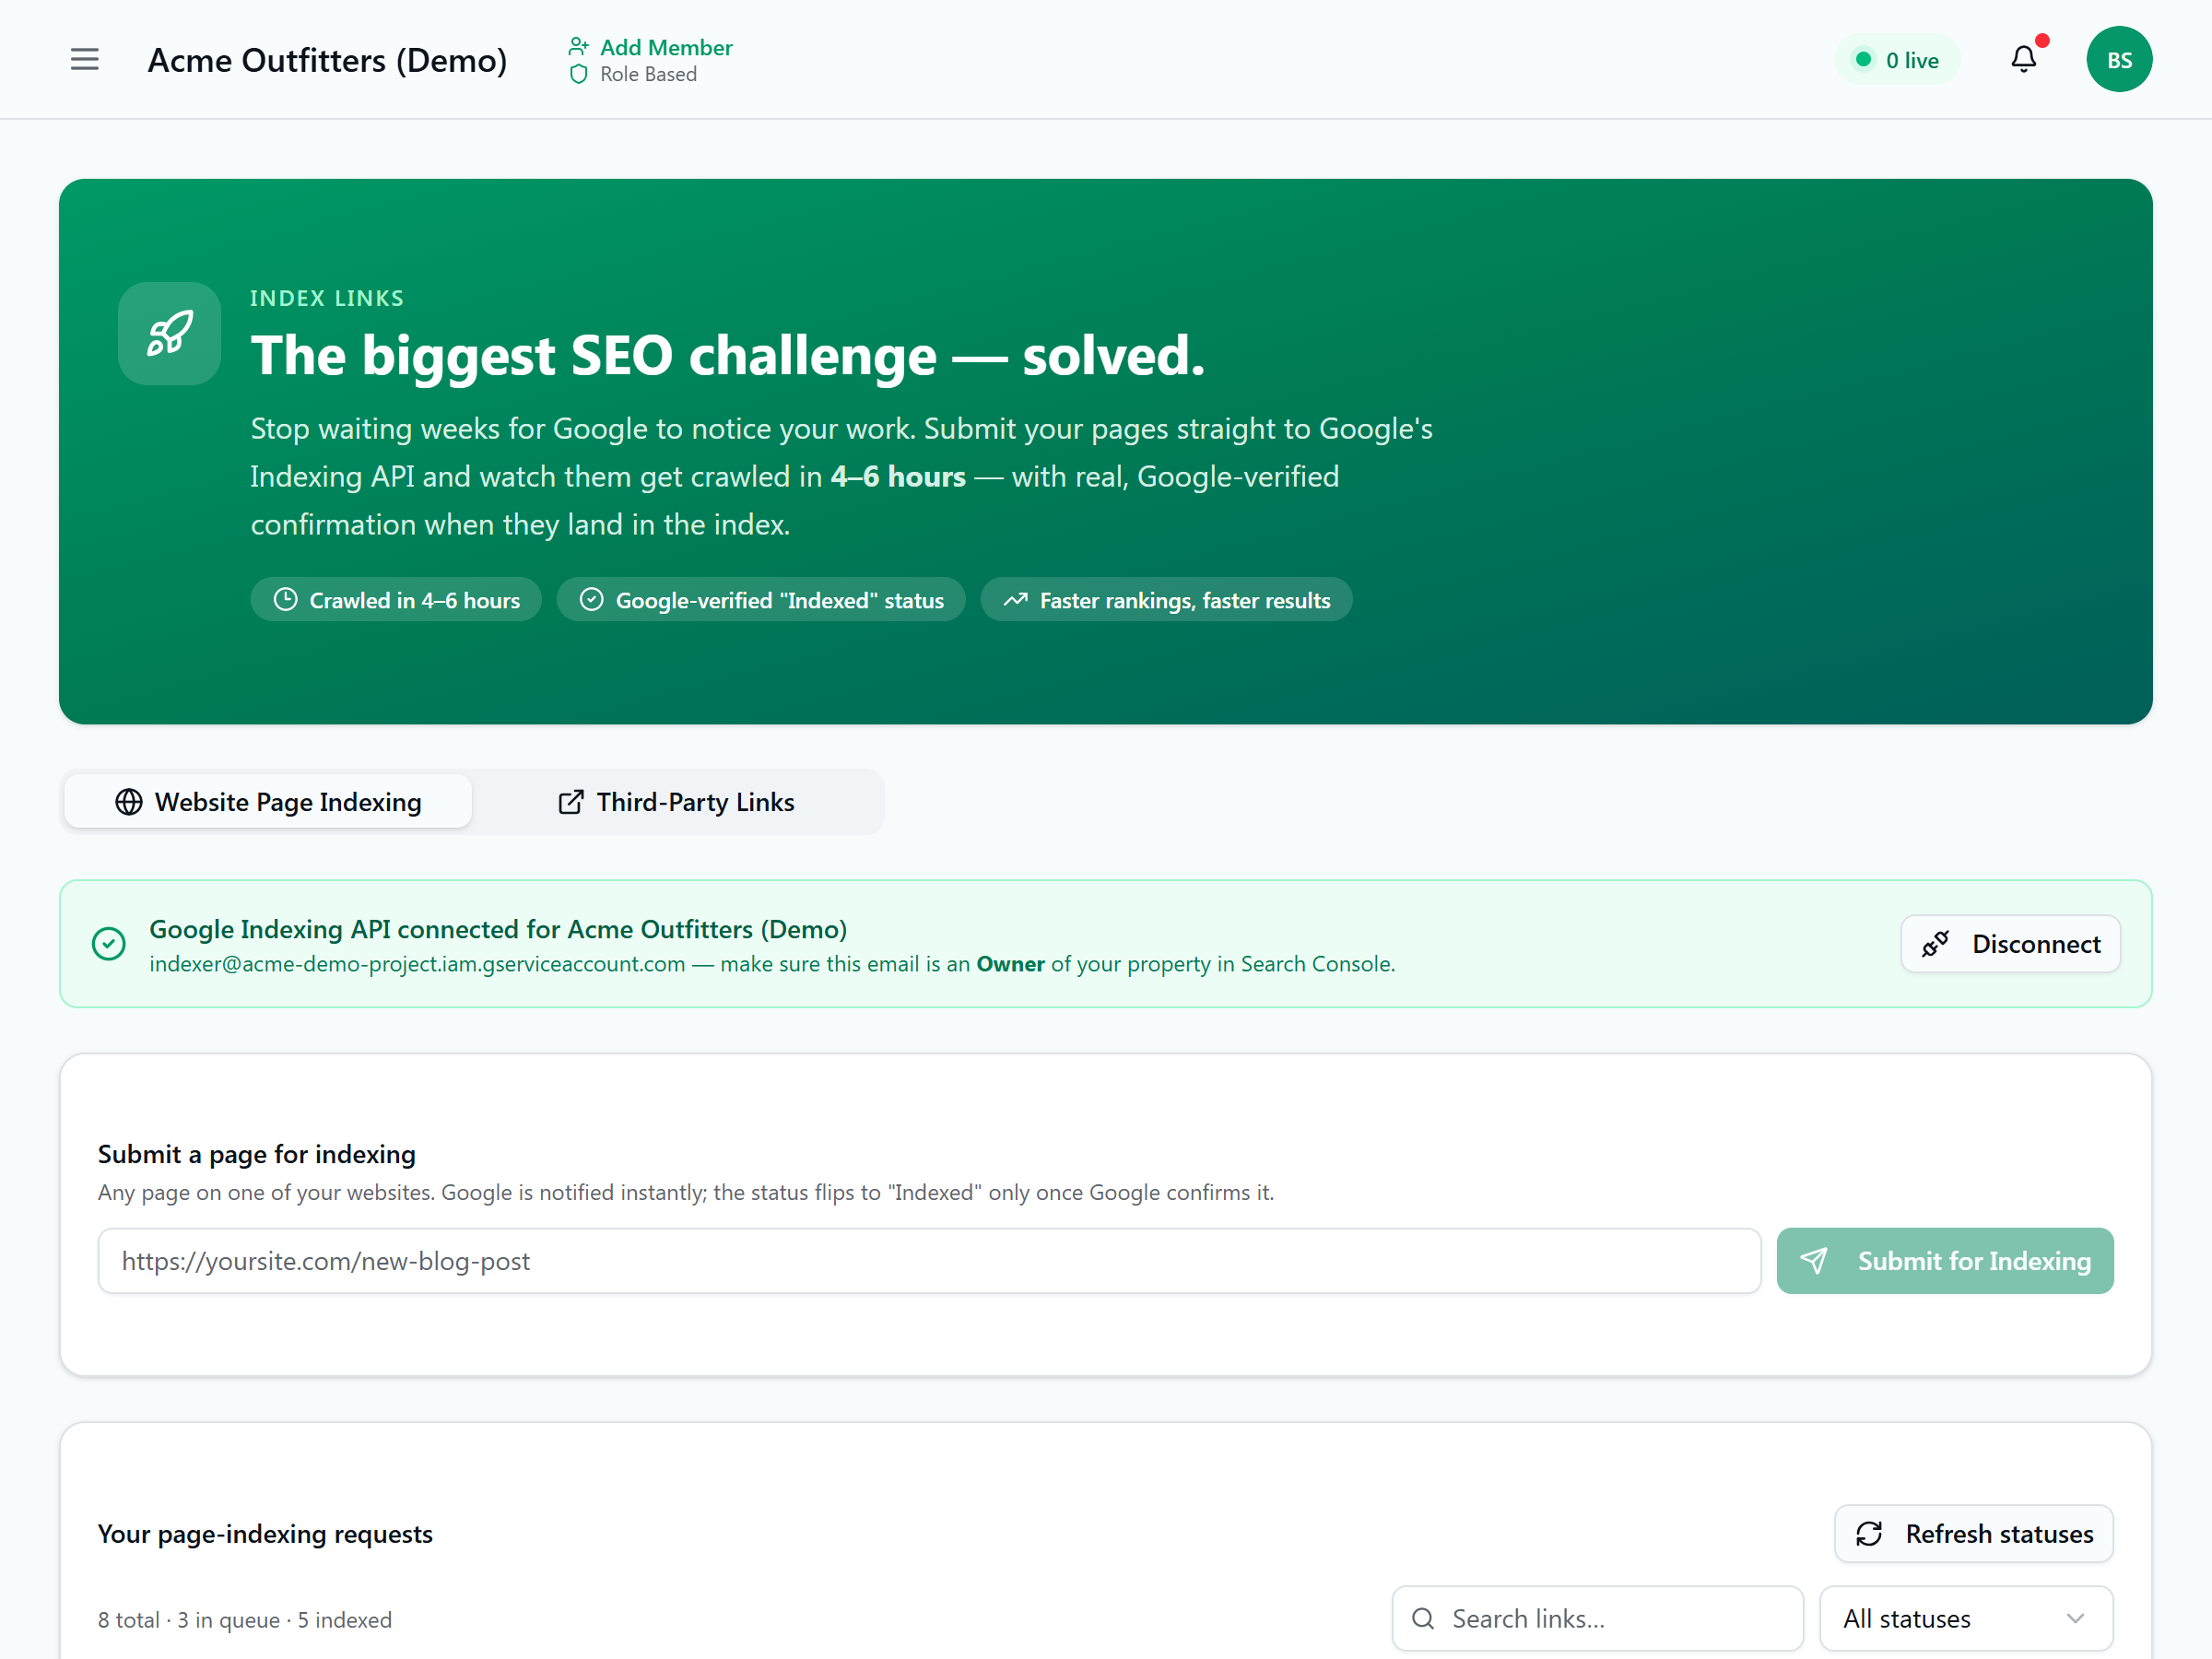Click Refresh statuses button
Screen dimensions: 2212x1659
click(1974, 1534)
